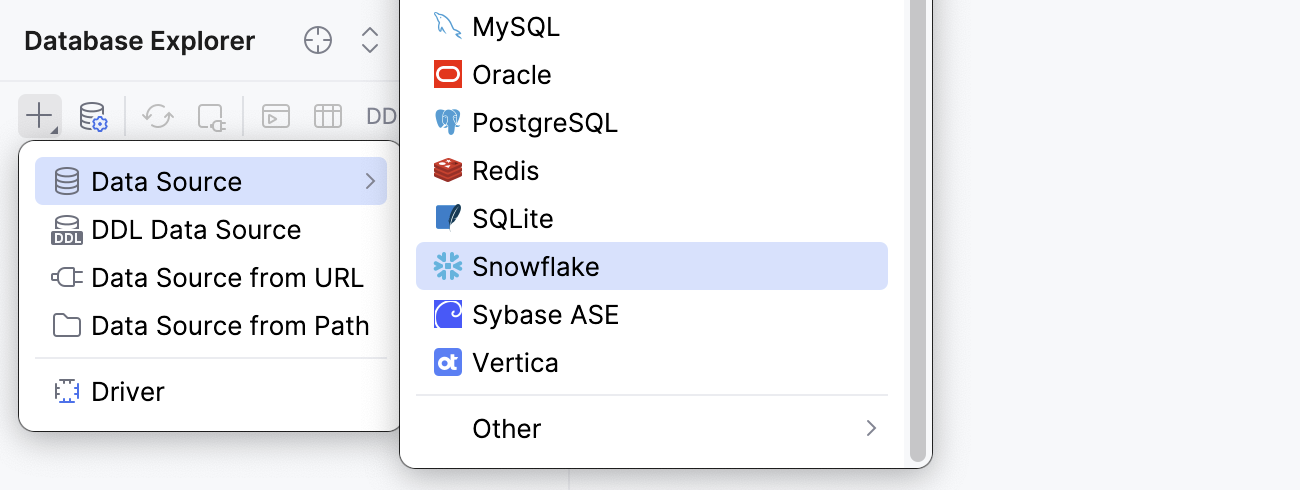Click the Deactivate (plug) toolbar icon
The image size is (1300, 490).
point(212,116)
